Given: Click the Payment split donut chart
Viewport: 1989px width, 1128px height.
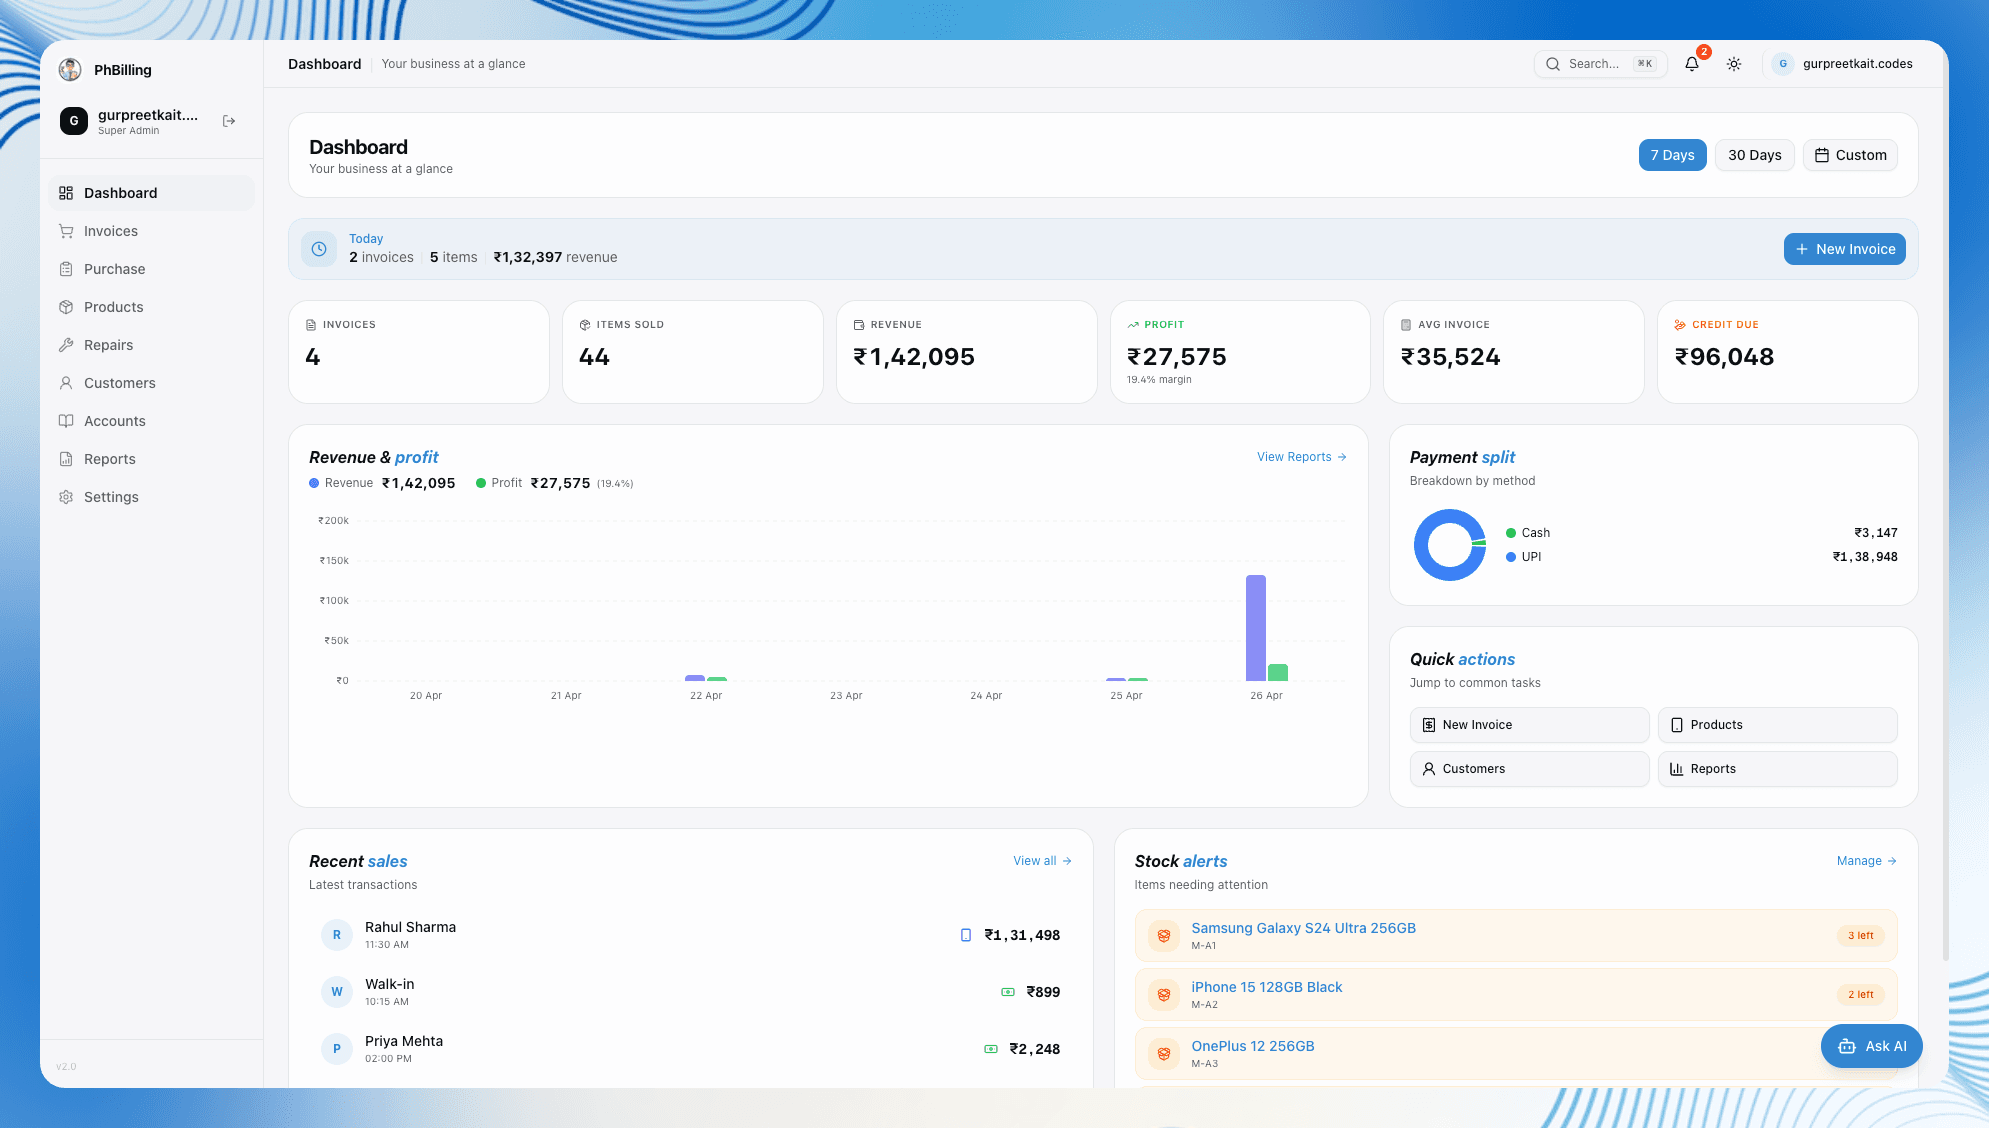Looking at the screenshot, I should (x=1449, y=545).
